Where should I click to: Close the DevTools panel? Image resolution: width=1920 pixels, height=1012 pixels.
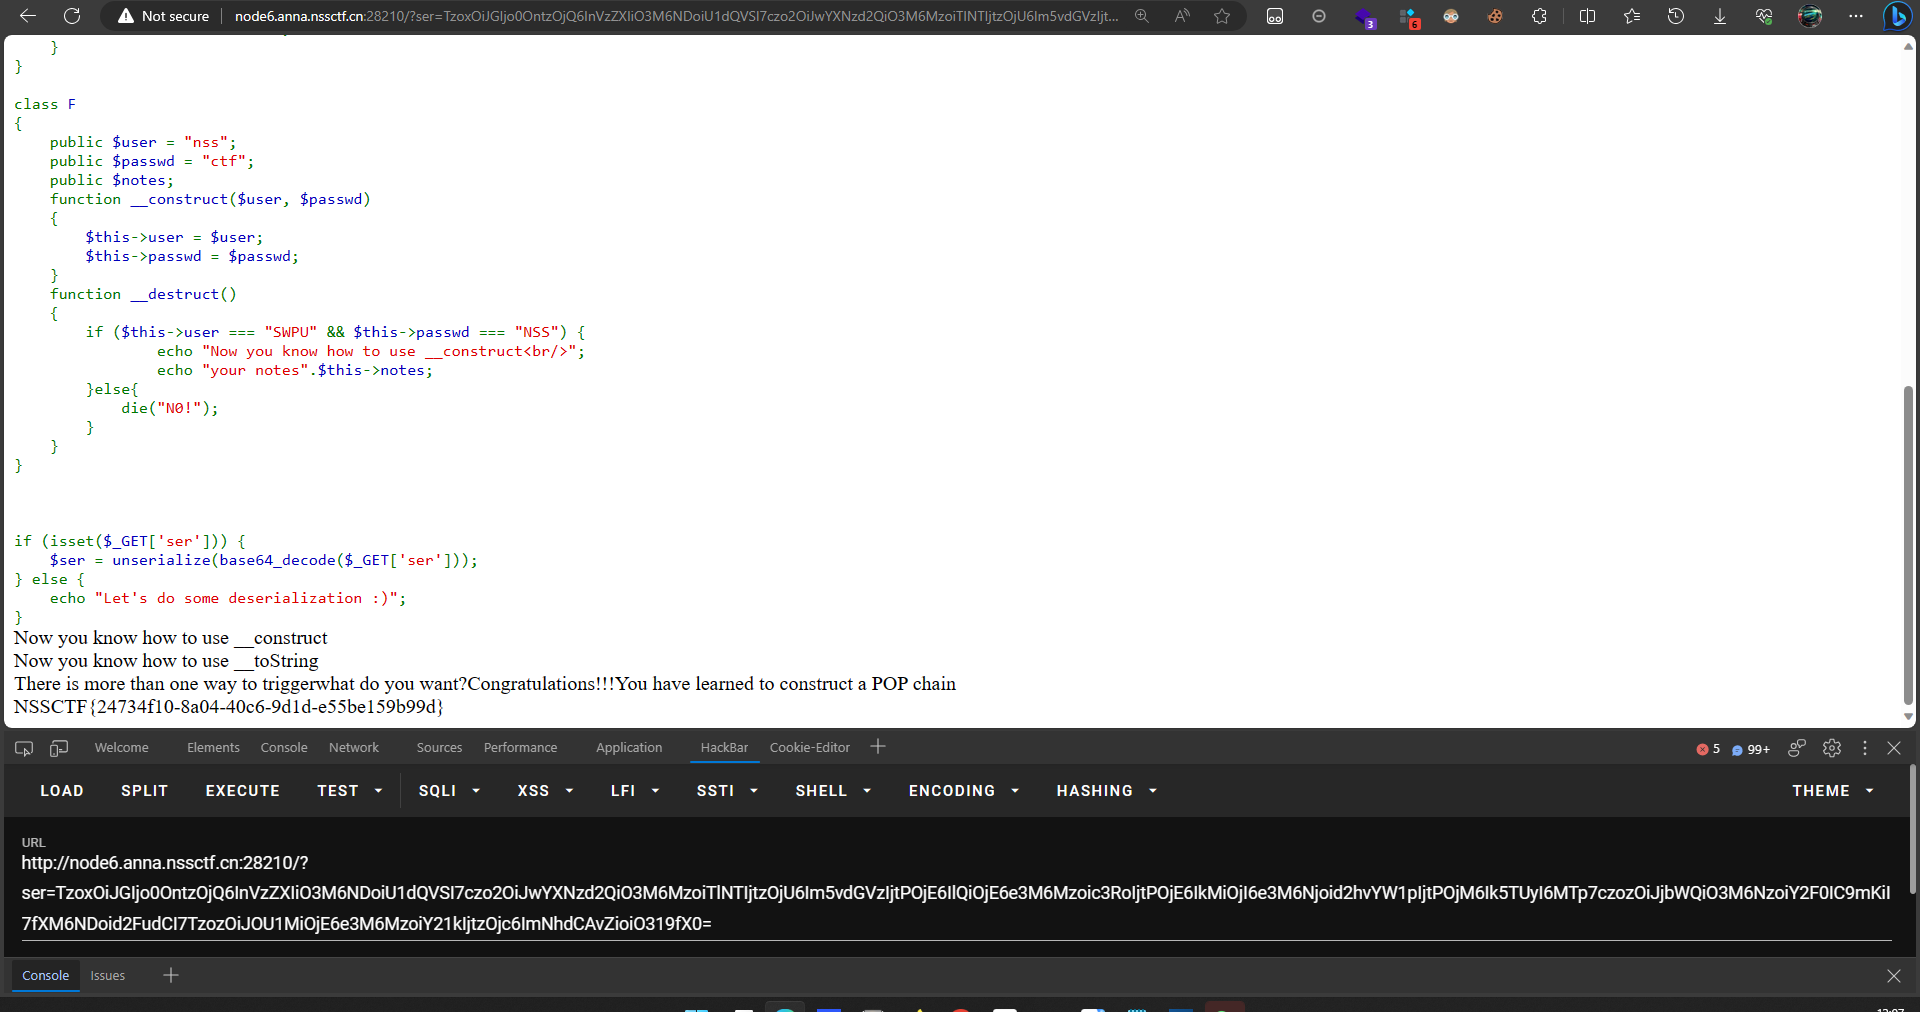[x=1894, y=748]
